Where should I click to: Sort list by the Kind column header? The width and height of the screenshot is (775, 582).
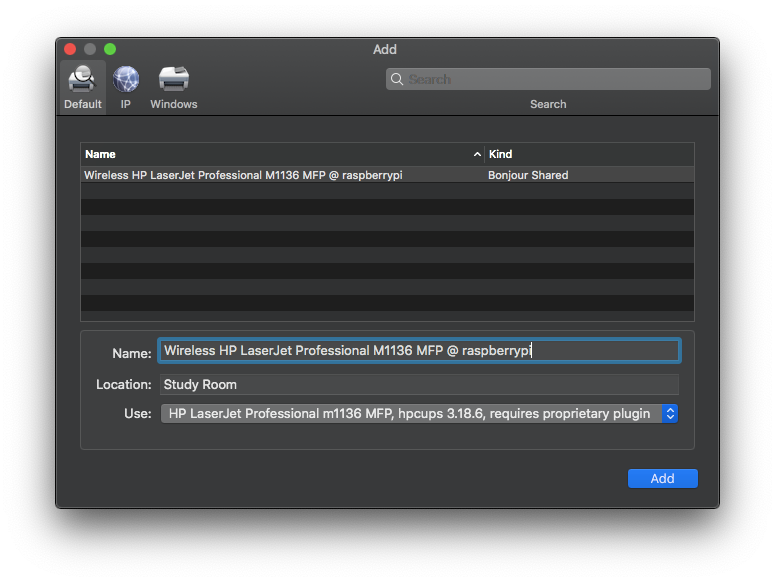pos(589,154)
